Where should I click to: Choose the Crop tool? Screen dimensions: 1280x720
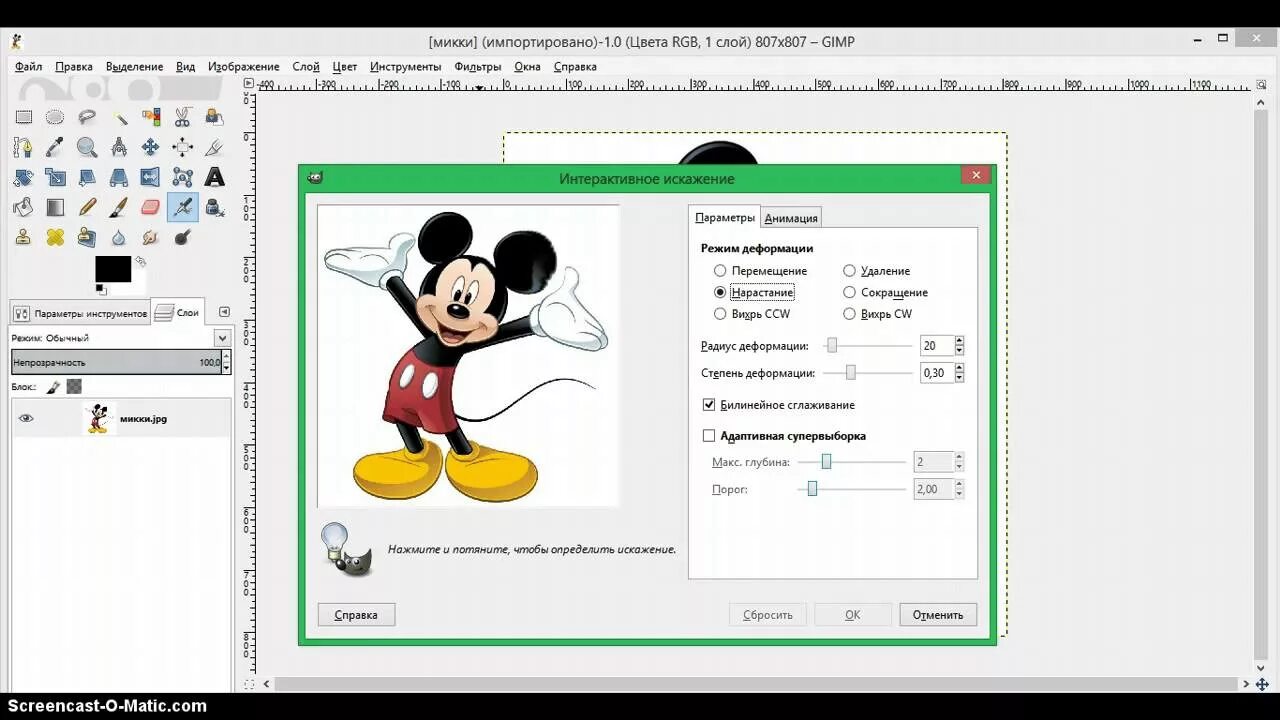[215, 148]
